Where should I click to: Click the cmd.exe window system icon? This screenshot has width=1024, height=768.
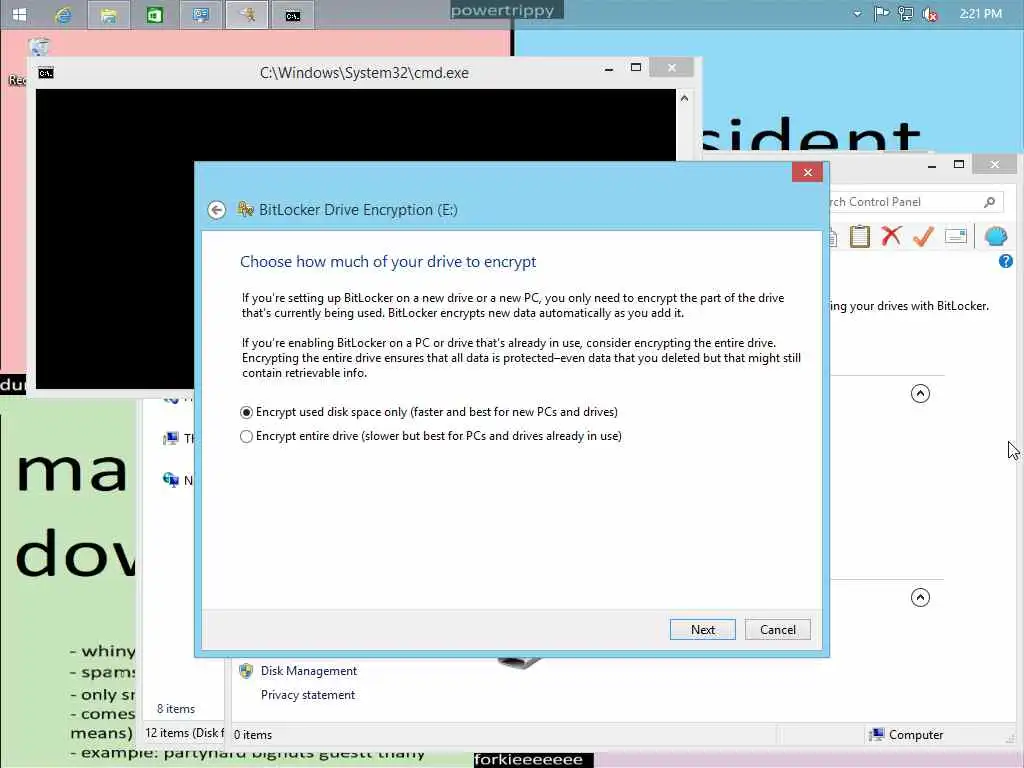click(46, 72)
